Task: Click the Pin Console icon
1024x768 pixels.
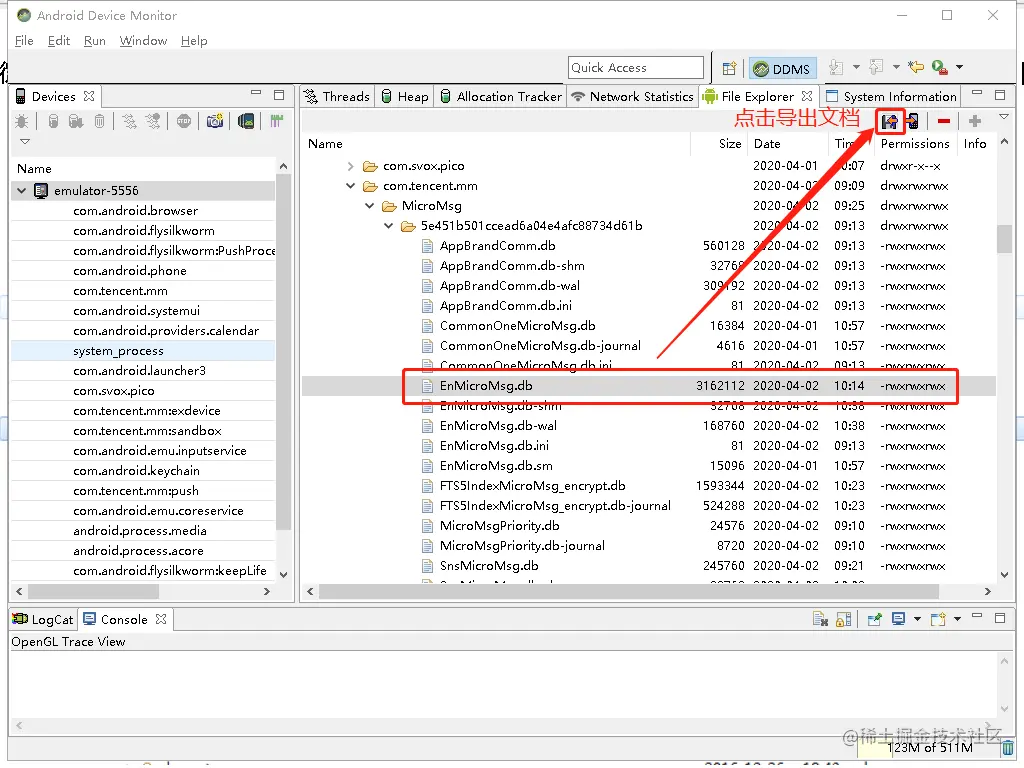Action: [x=874, y=619]
